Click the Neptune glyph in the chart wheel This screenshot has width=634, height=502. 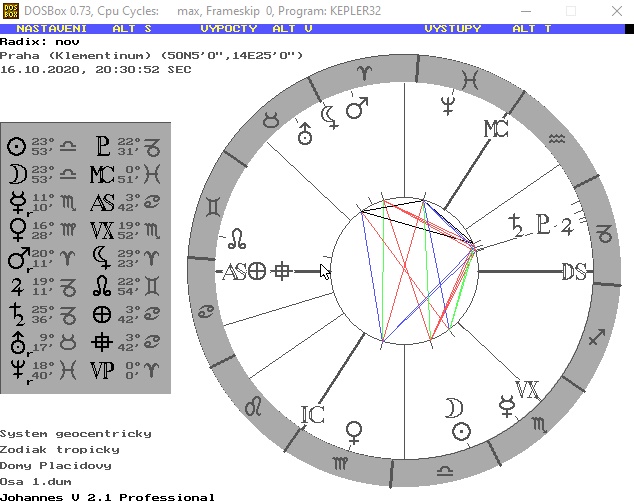[448, 106]
